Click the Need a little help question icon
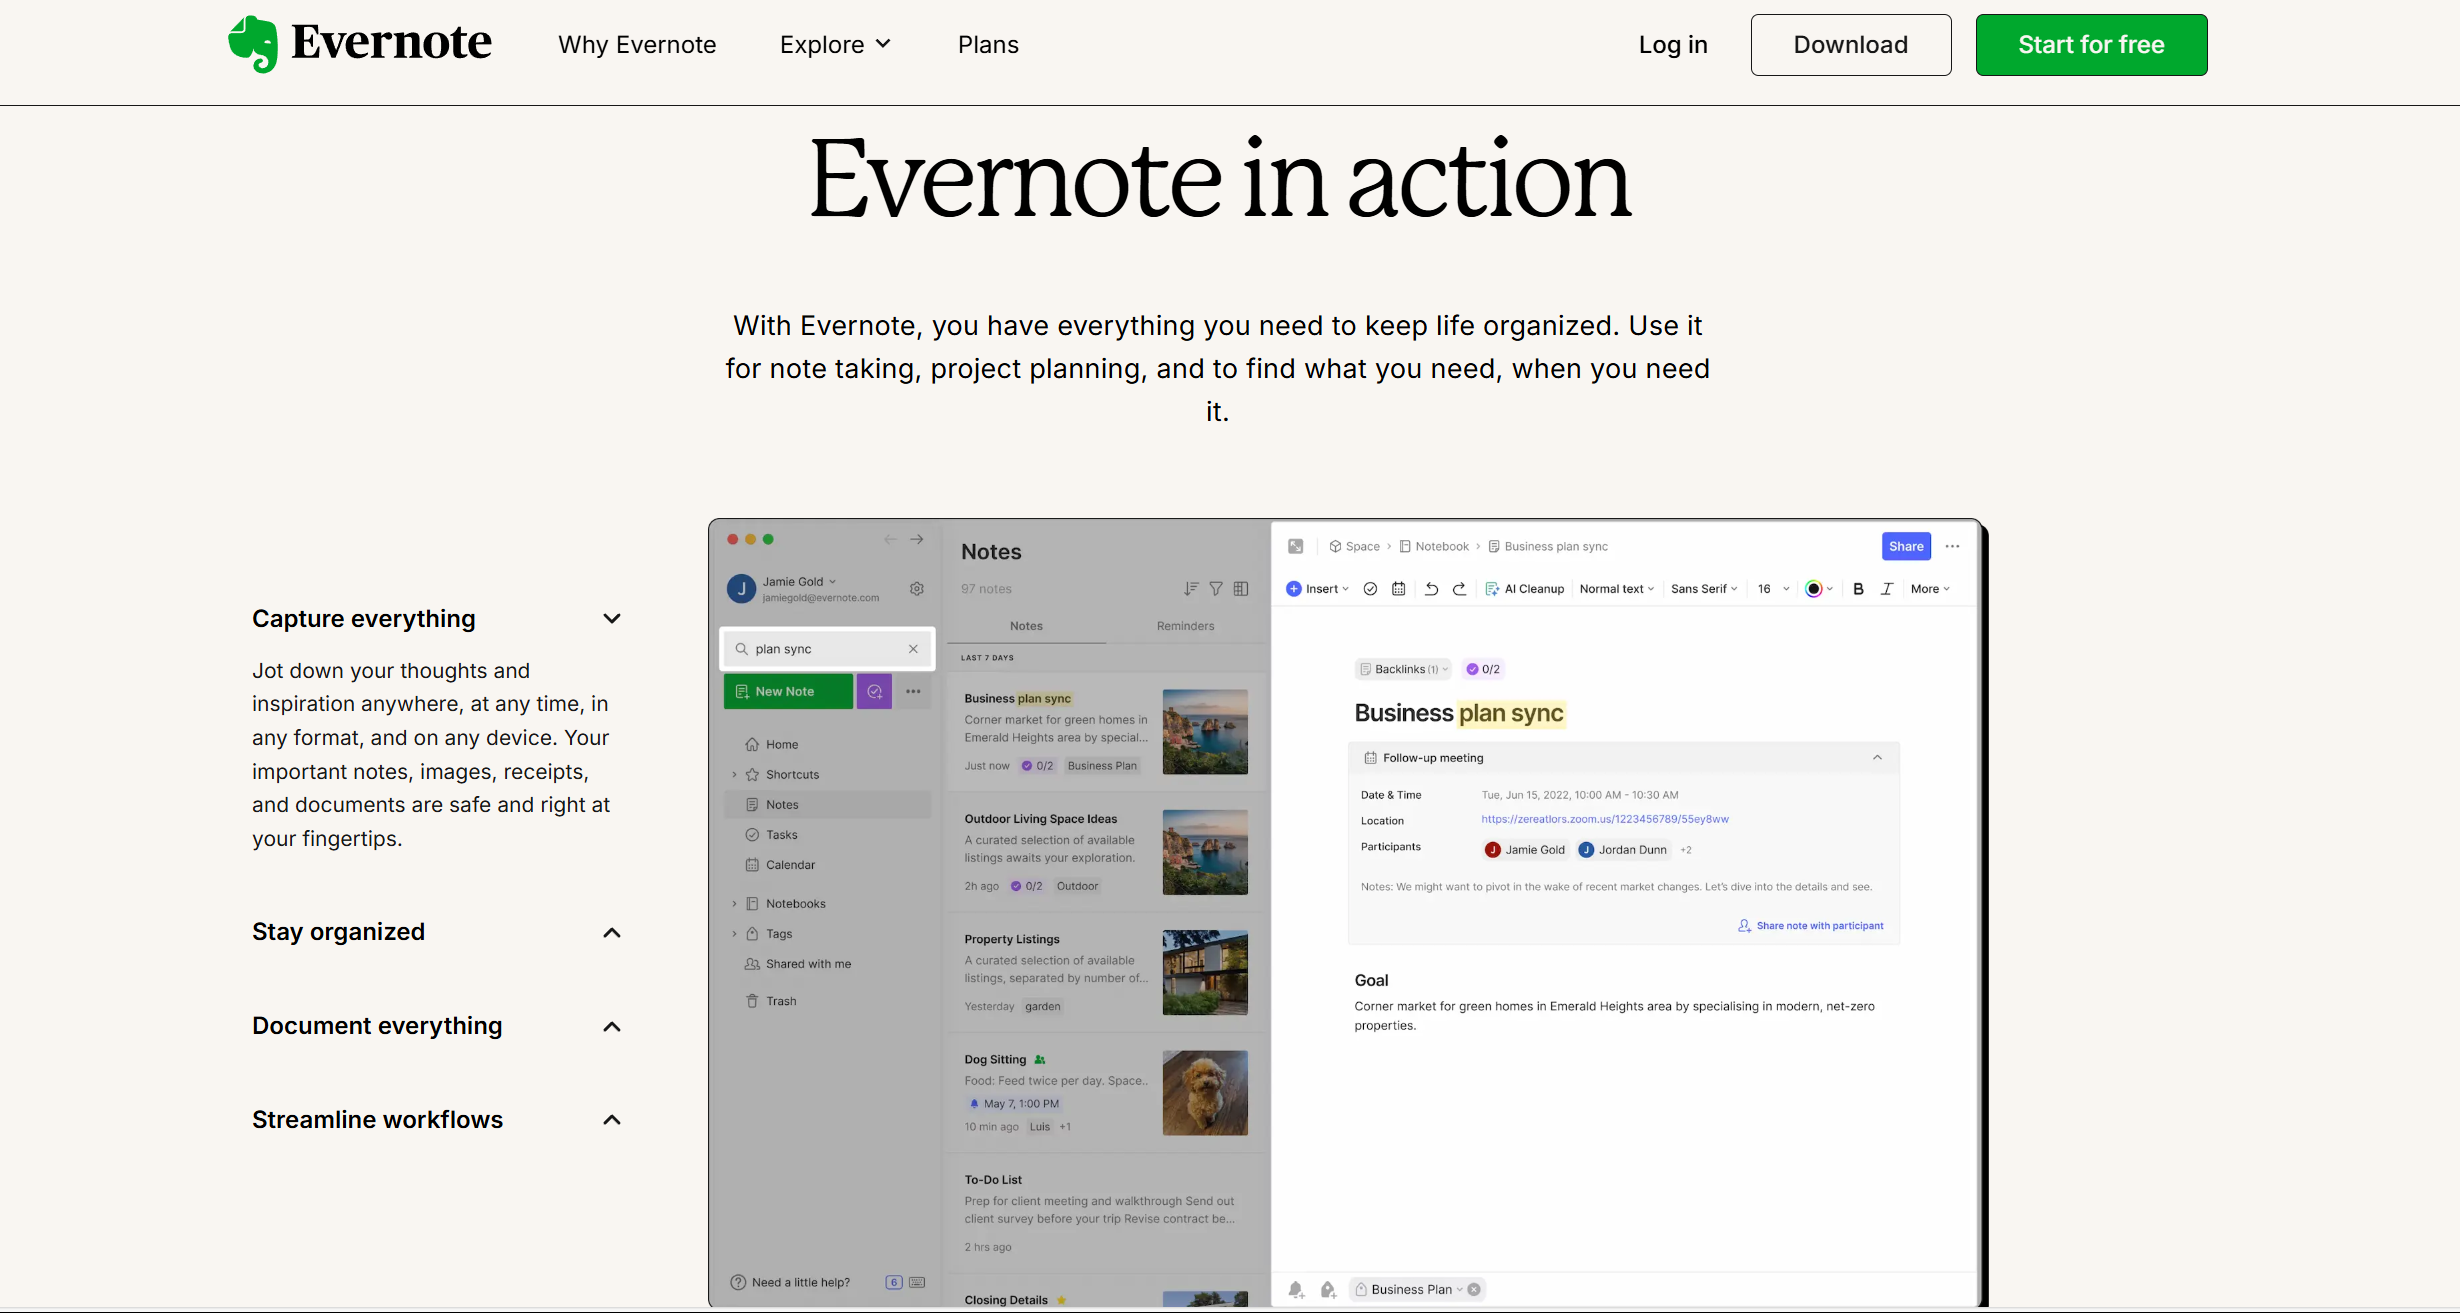The image size is (2460, 1313). pyautogui.click(x=738, y=1283)
